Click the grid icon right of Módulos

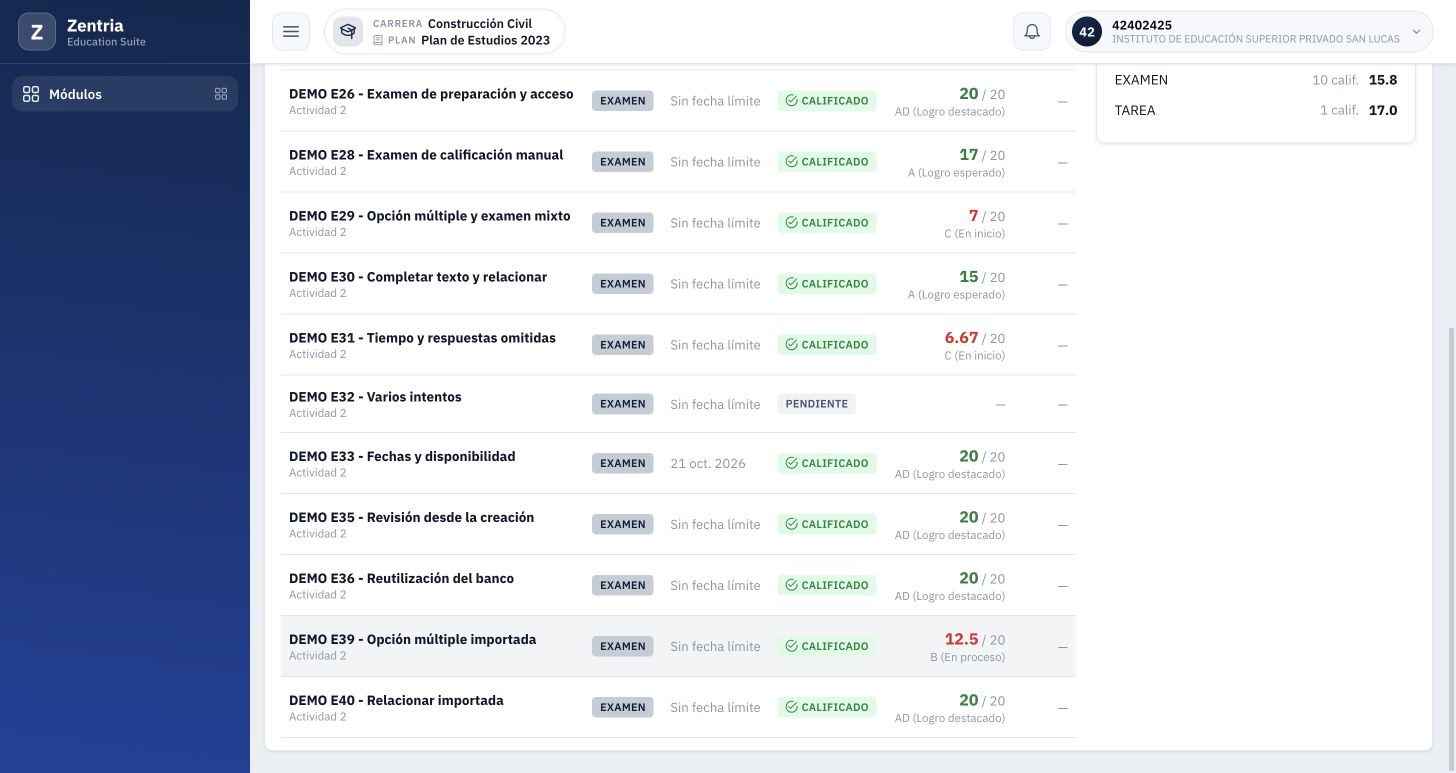pyautogui.click(x=221, y=94)
